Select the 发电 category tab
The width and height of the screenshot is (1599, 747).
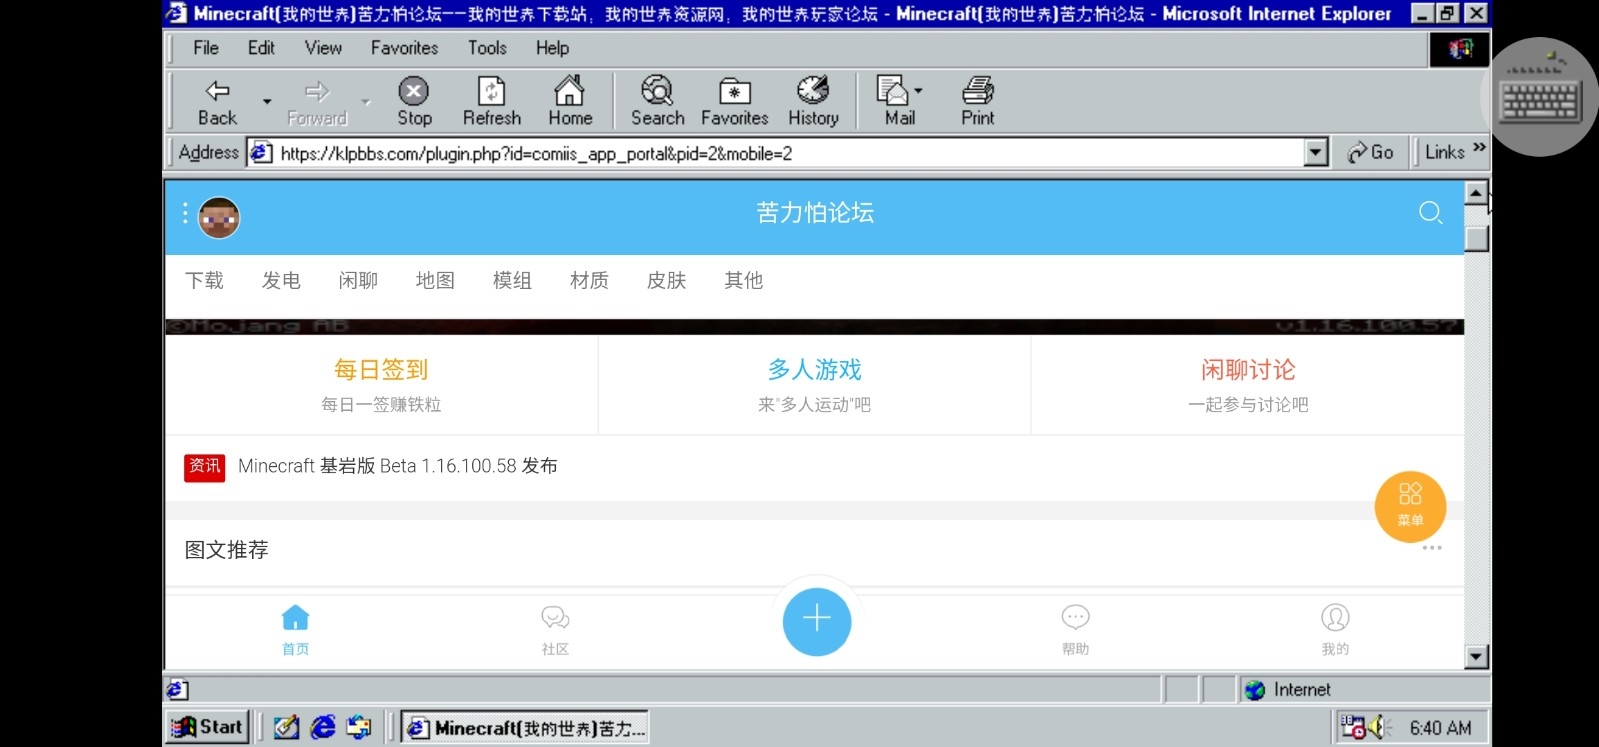click(x=281, y=281)
